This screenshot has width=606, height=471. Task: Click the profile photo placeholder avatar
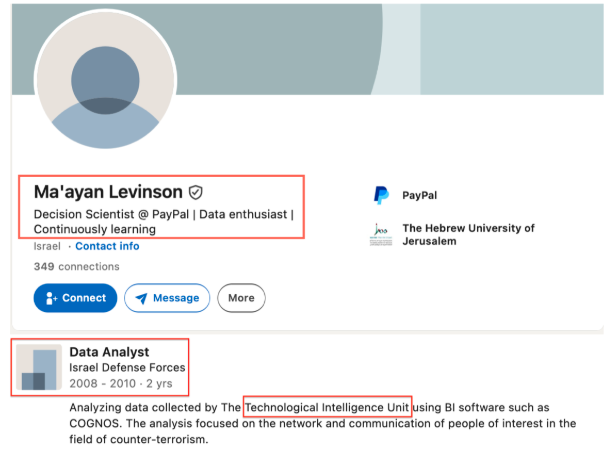tap(105, 79)
